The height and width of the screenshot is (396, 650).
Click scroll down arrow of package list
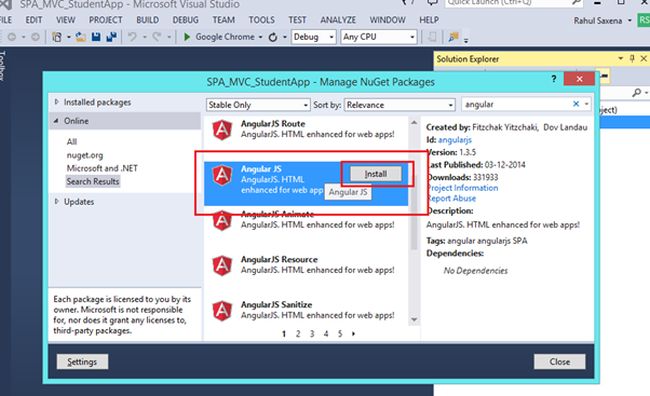[x=414, y=320]
